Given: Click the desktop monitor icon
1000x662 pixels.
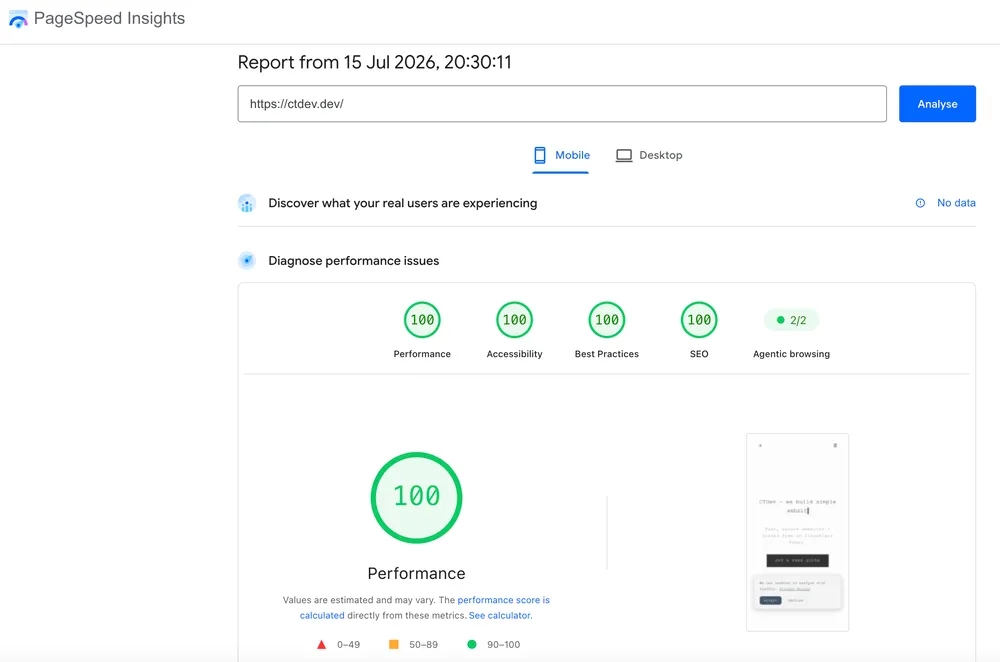Looking at the screenshot, I should point(624,156).
